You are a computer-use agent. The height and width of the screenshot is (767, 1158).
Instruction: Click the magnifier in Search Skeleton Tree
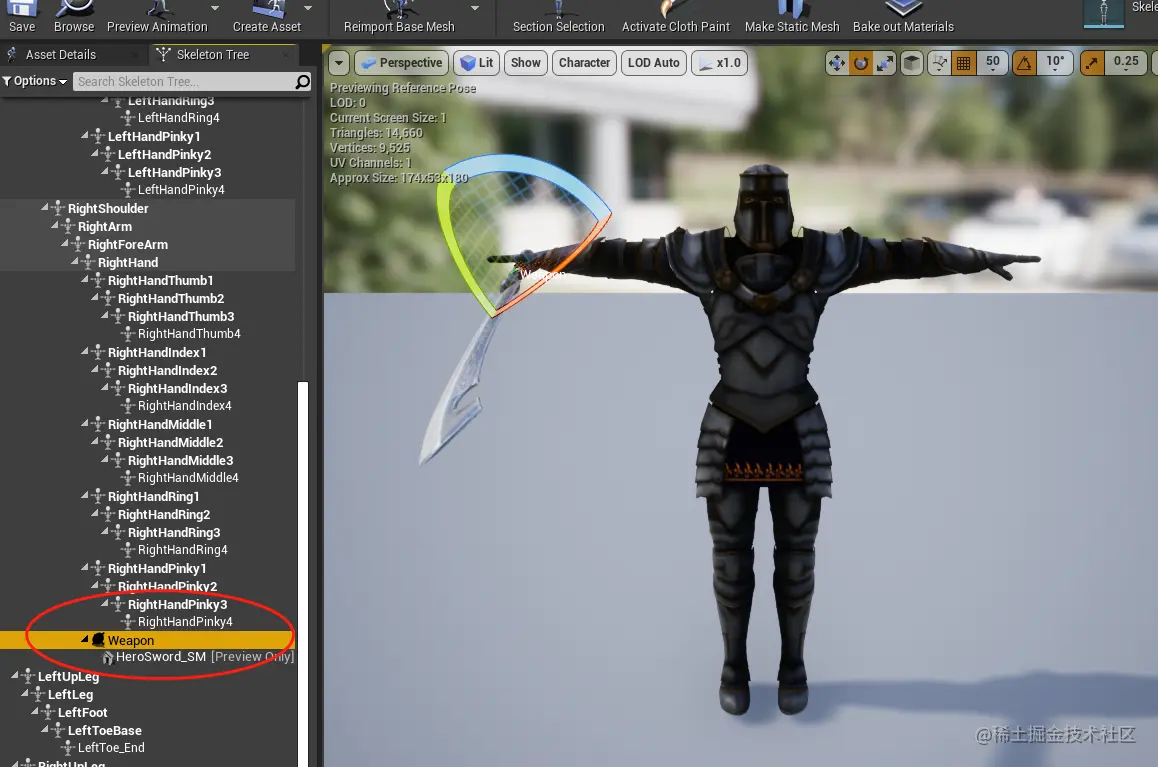point(302,81)
